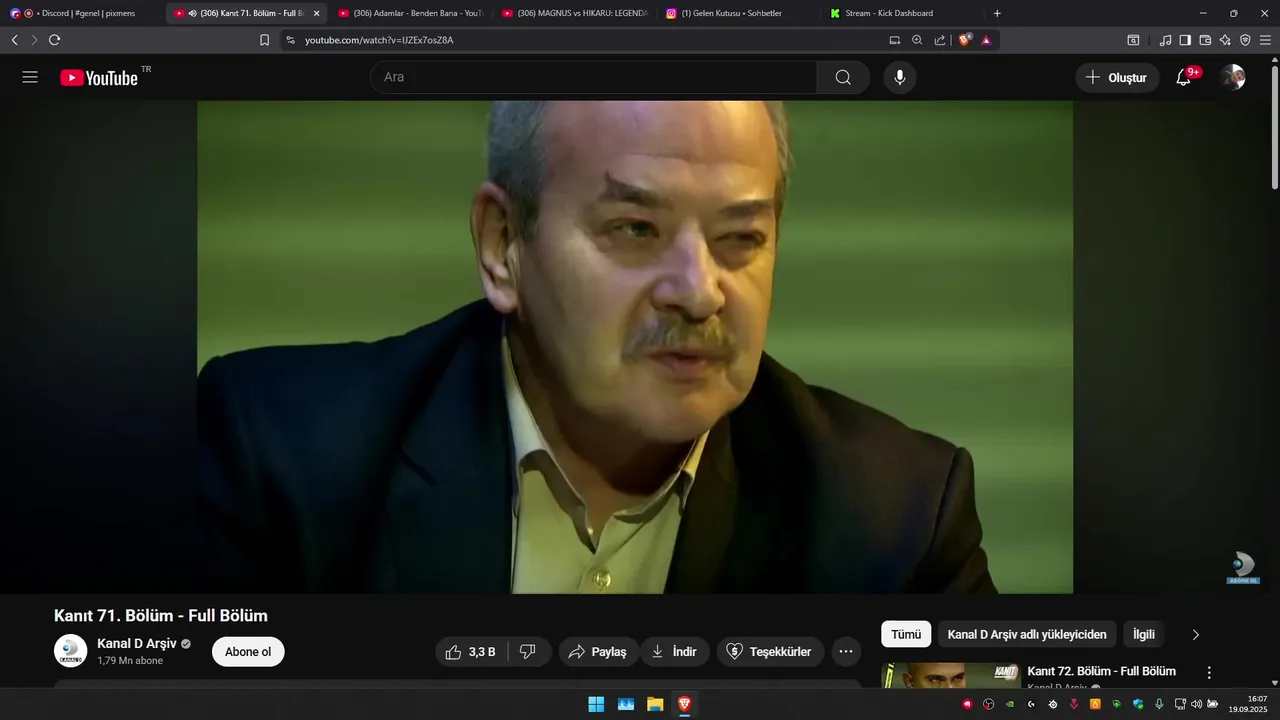Bookmark this page
Viewport: 1280px width, 720px height.
click(x=264, y=40)
